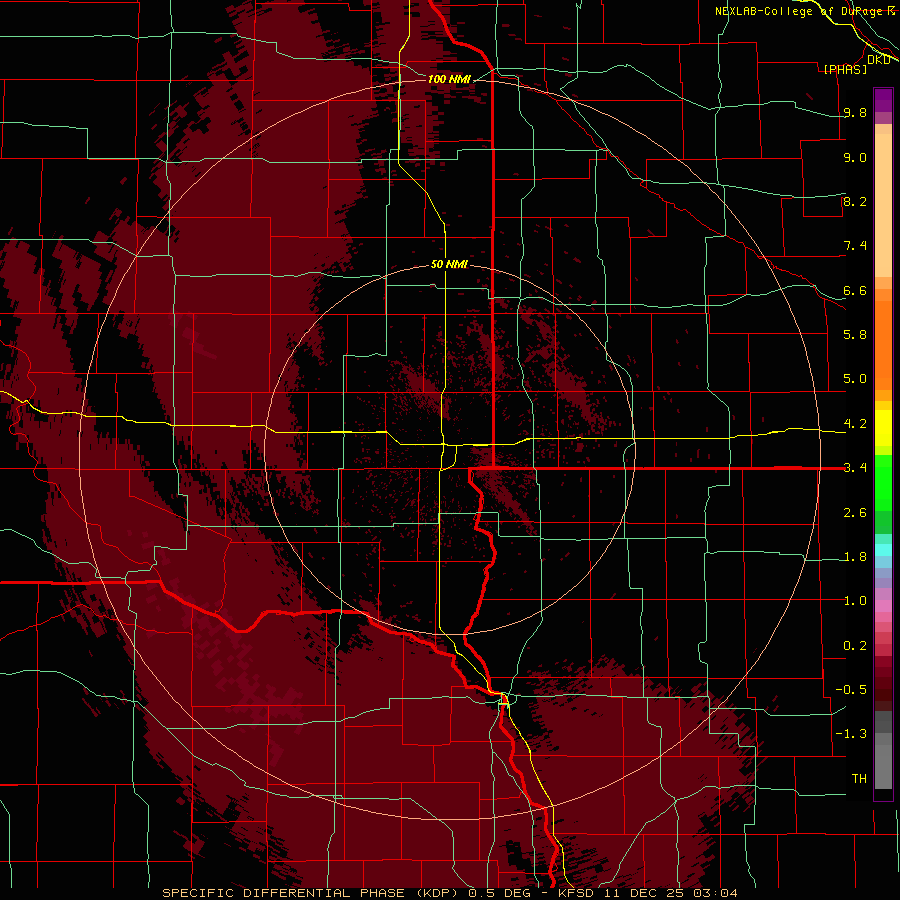Pick the orange segment of the color bar
The width and height of the screenshot is (900, 900).
(x=883, y=345)
